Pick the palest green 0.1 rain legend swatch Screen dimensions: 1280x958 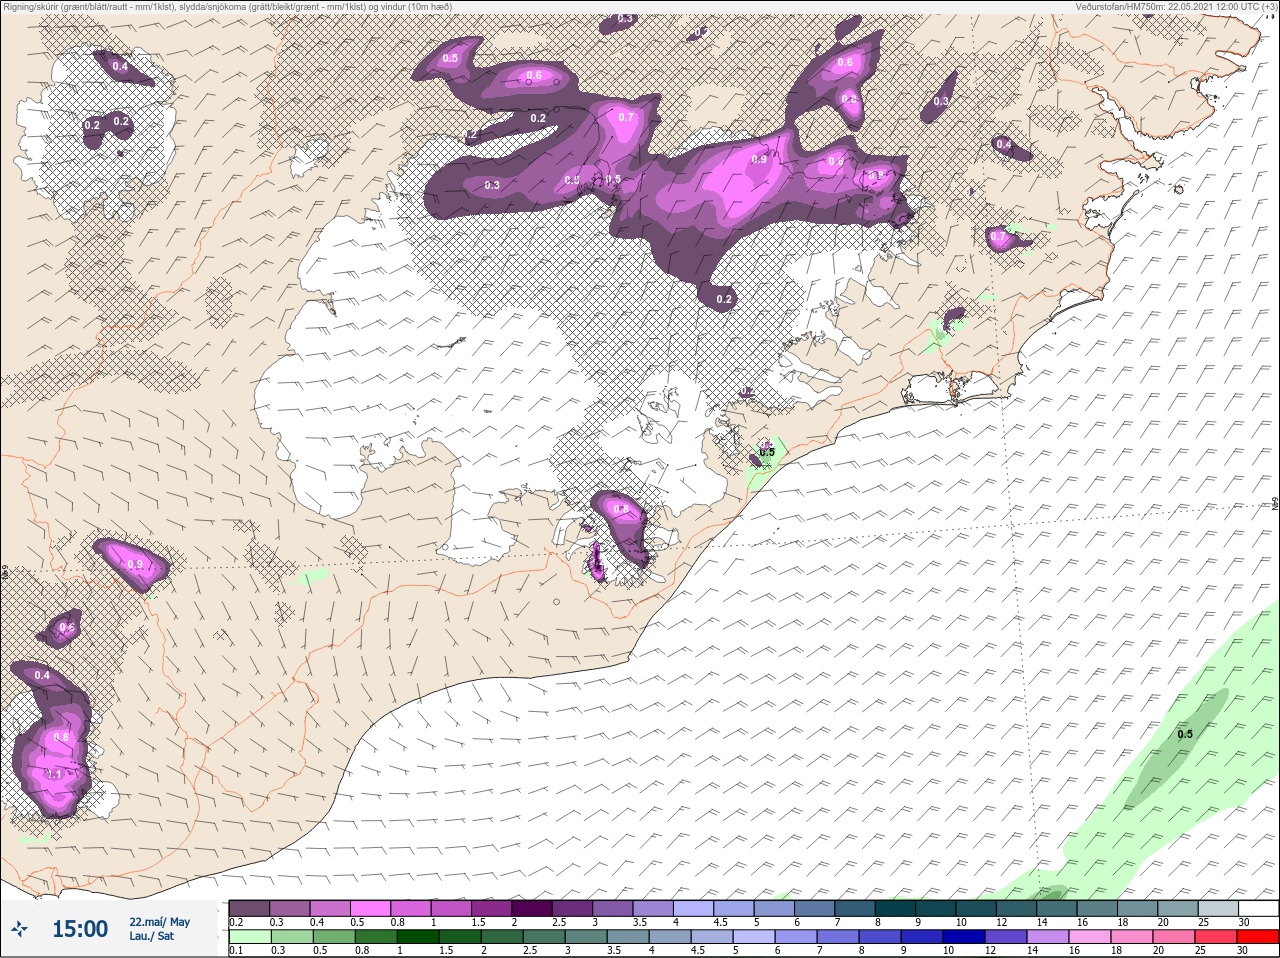(x=249, y=937)
